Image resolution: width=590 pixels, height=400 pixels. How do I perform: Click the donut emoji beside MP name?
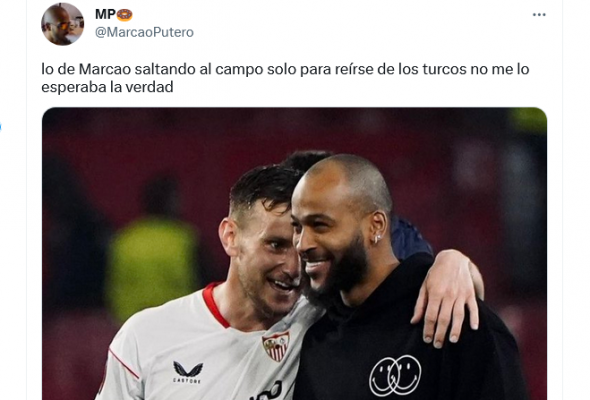point(125,15)
